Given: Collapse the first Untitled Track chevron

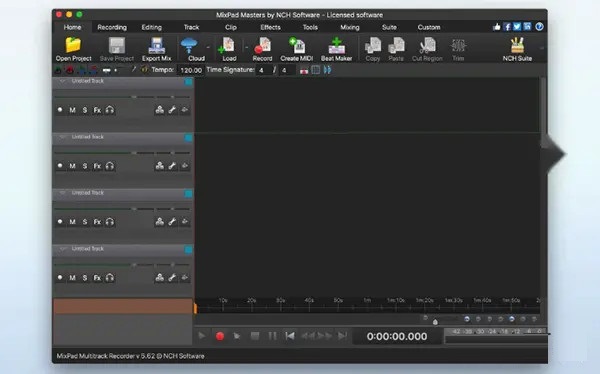Looking at the screenshot, I should (x=62, y=81).
